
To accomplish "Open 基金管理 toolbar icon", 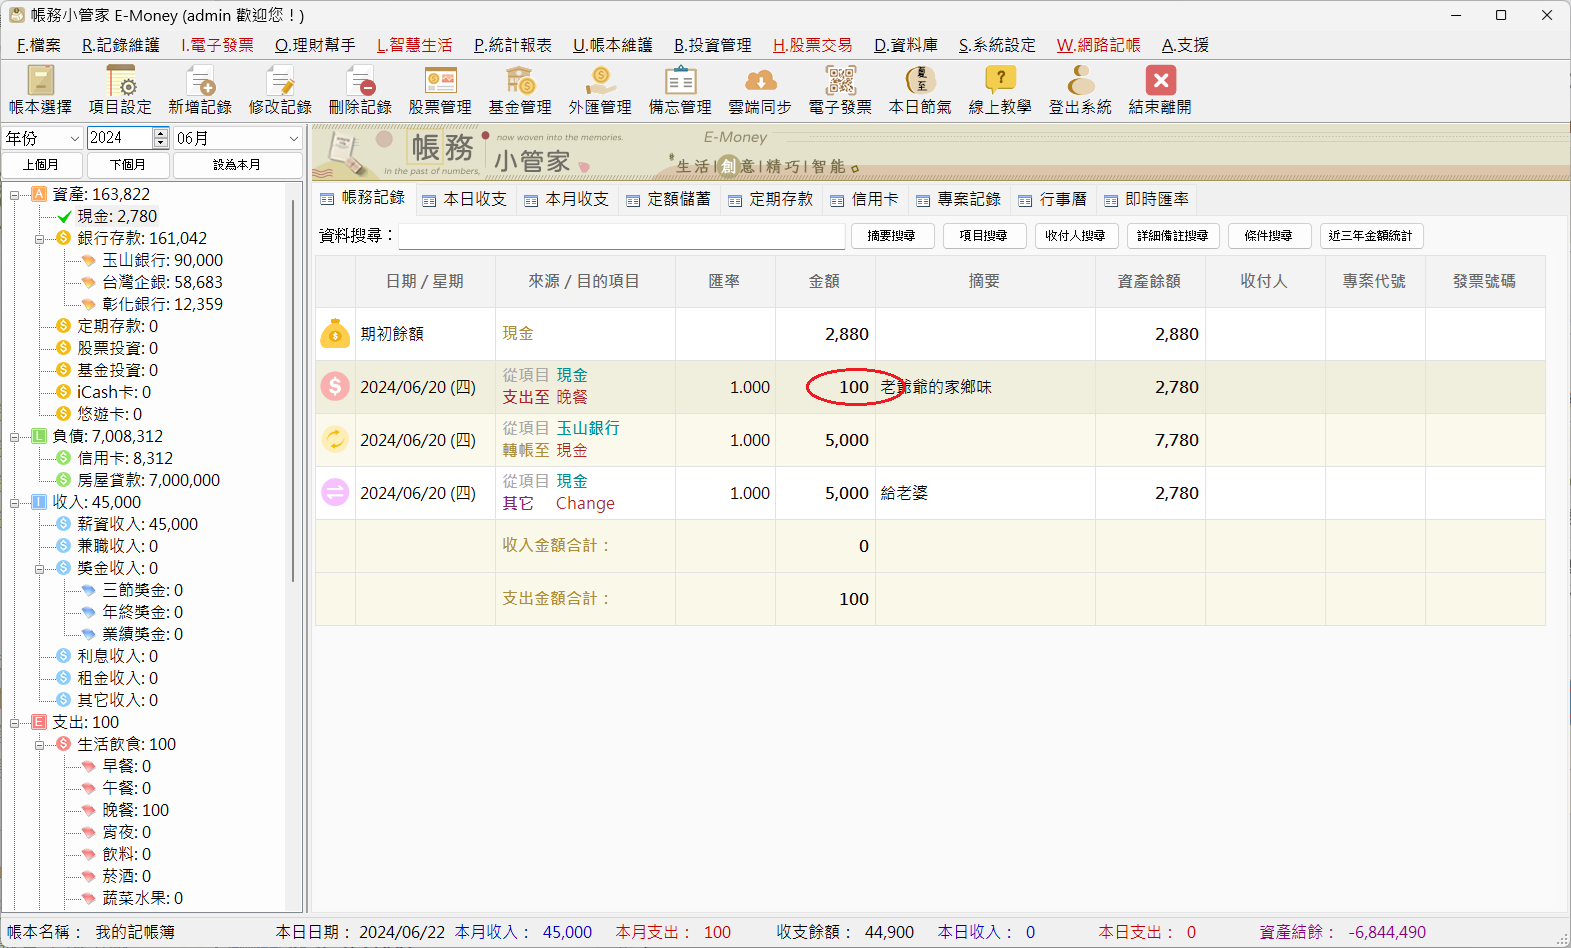I will coord(520,90).
